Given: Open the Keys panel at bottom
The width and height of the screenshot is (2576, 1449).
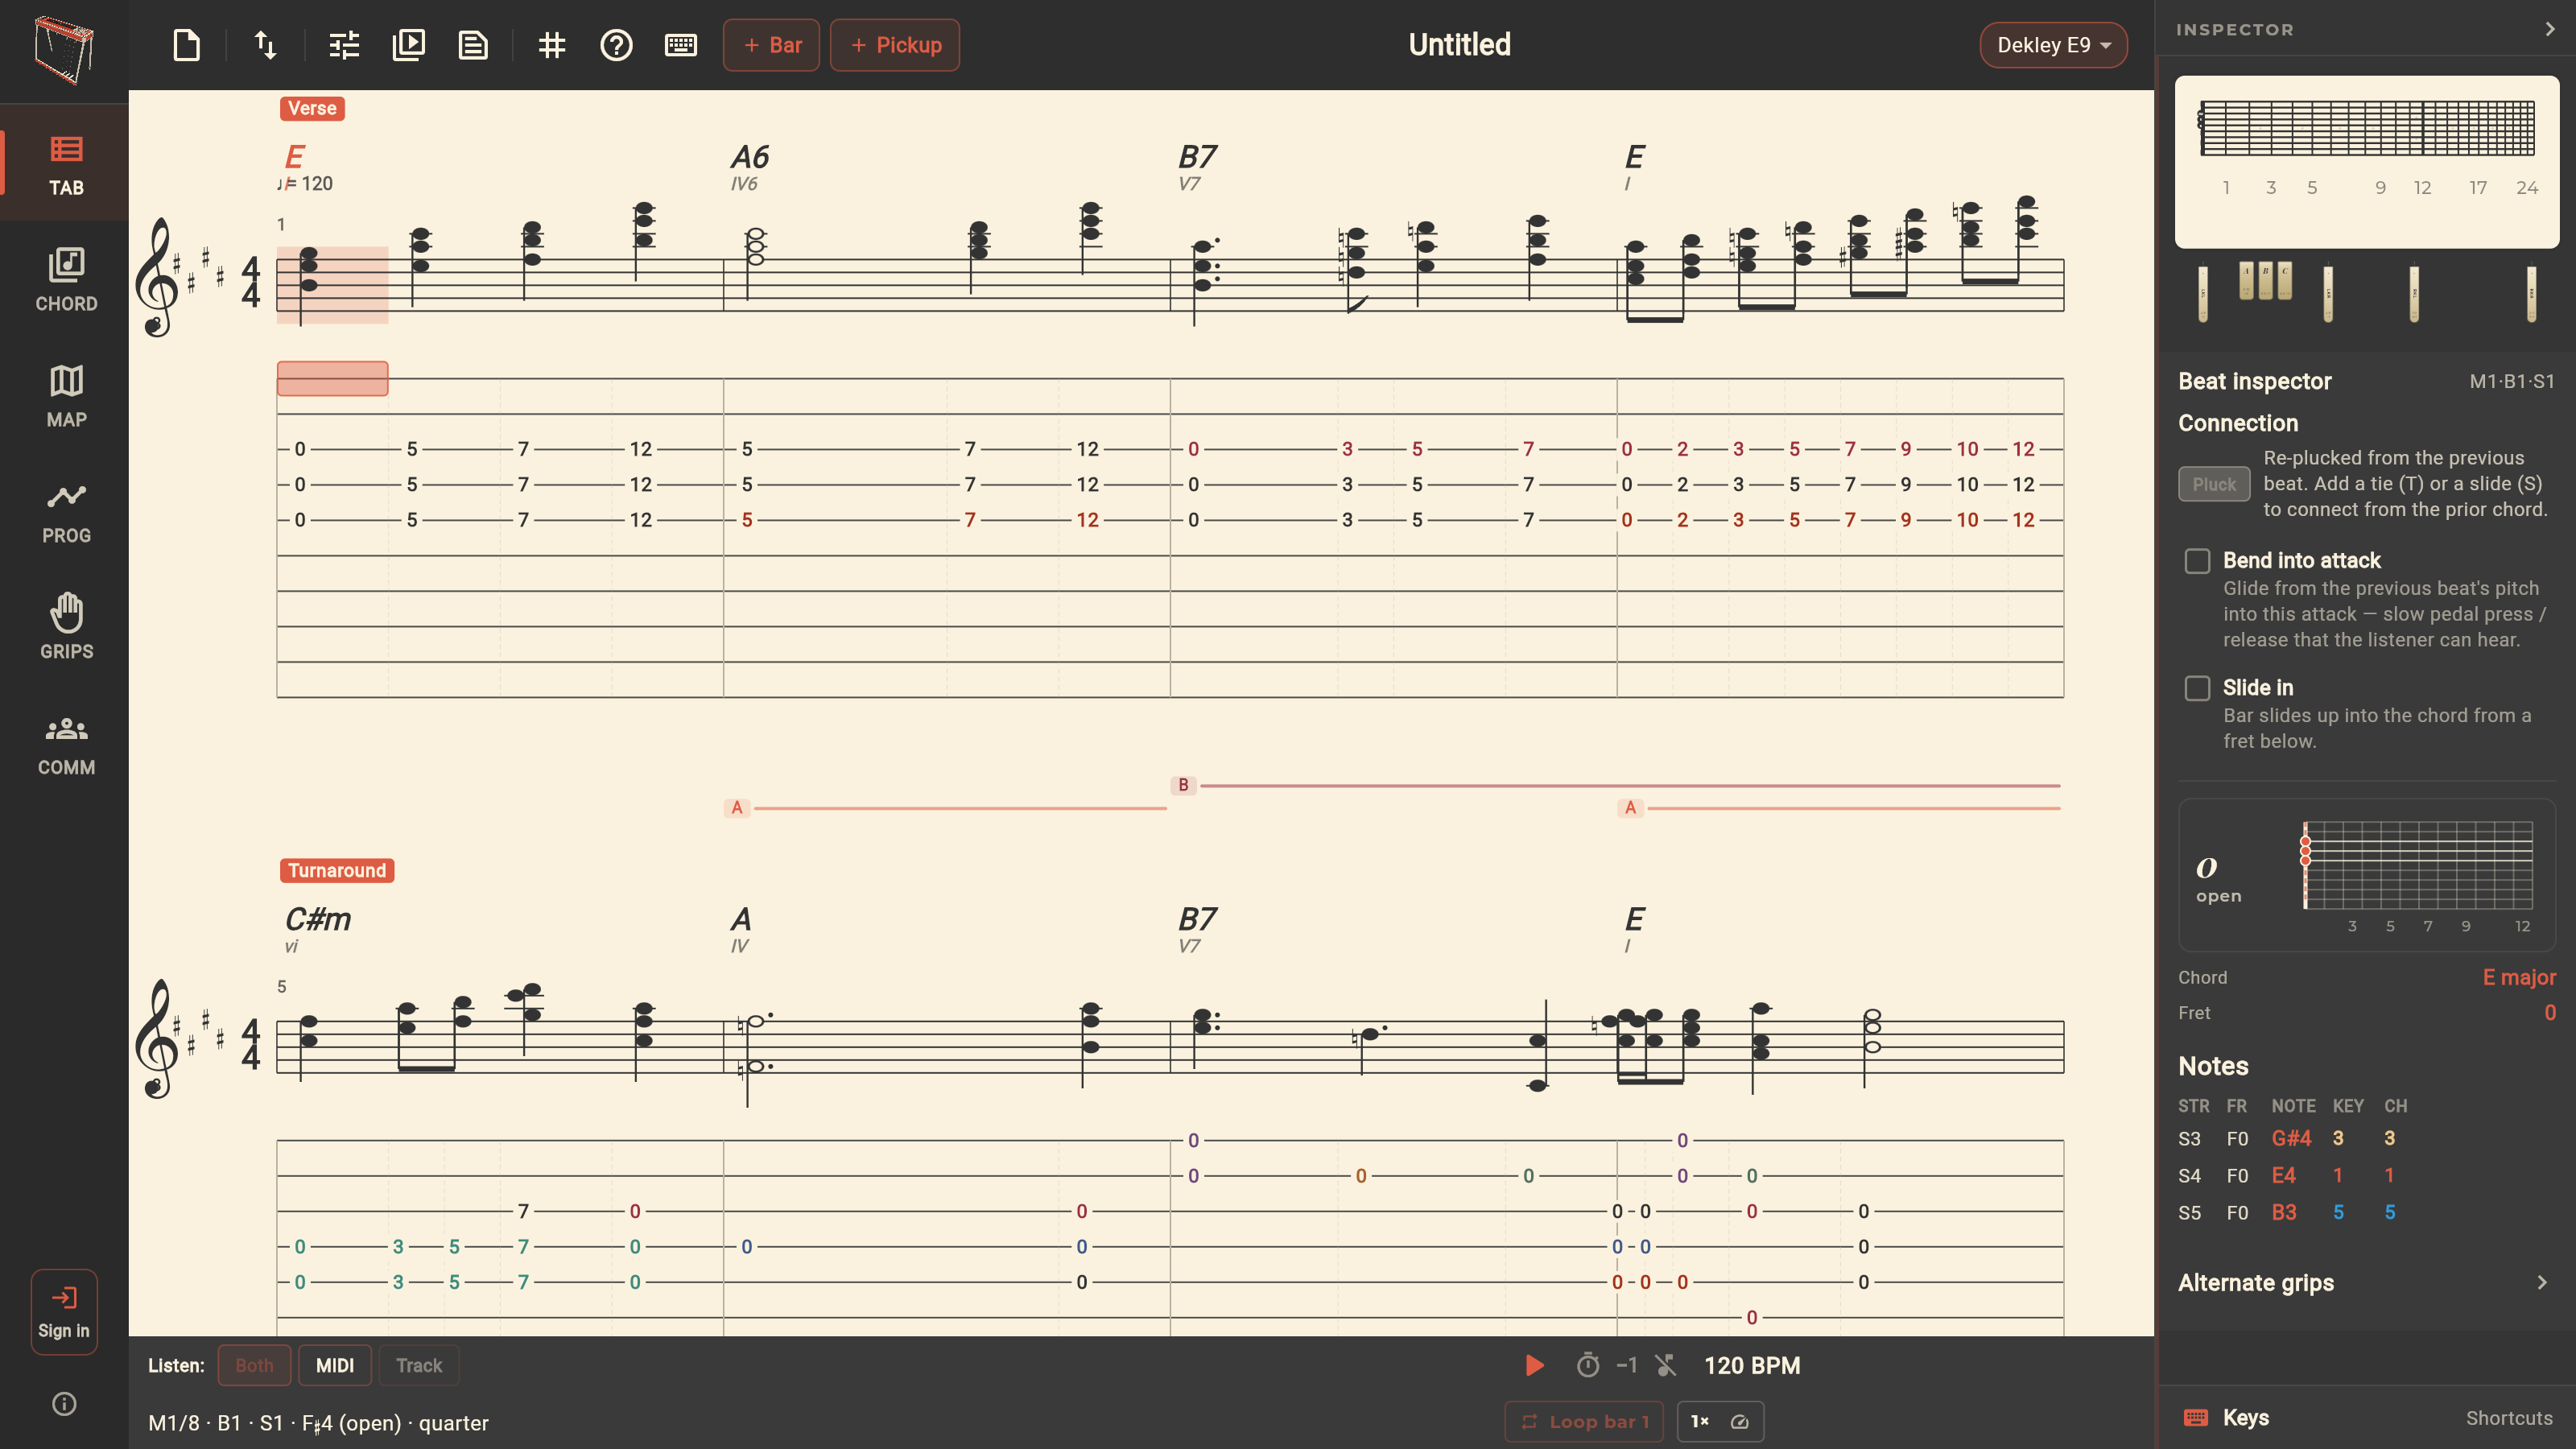Looking at the screenshot, I should (2225, 1417).
